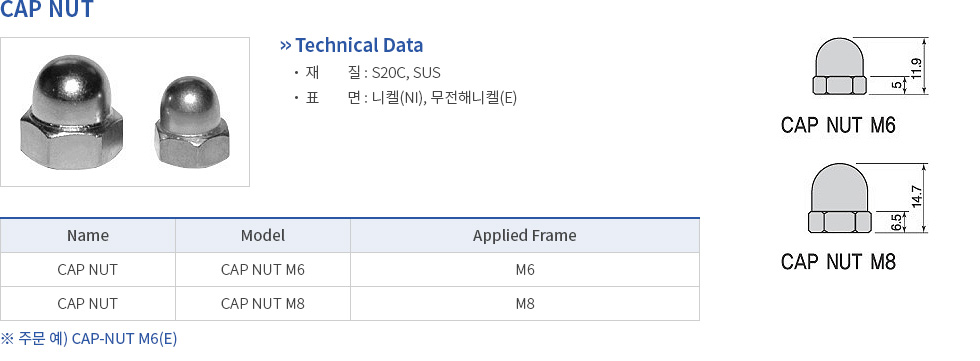Click the large cap nut in photo

tap(71, 112)
